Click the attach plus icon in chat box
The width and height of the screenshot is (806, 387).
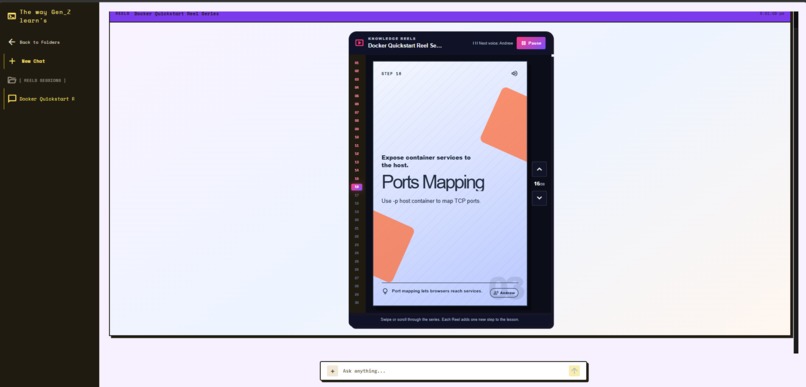click(x=333, y=371)
